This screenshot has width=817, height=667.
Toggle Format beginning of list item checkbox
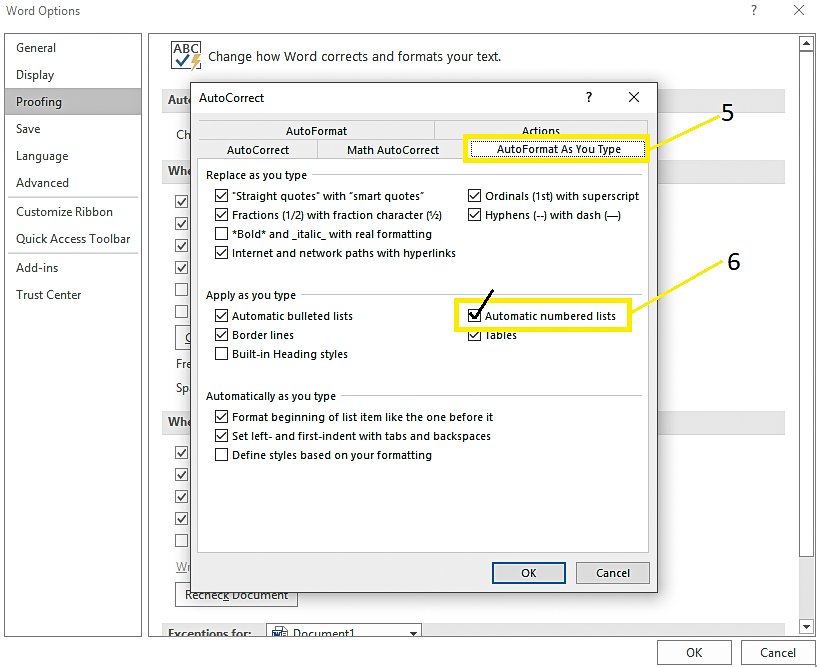point(221,417)
